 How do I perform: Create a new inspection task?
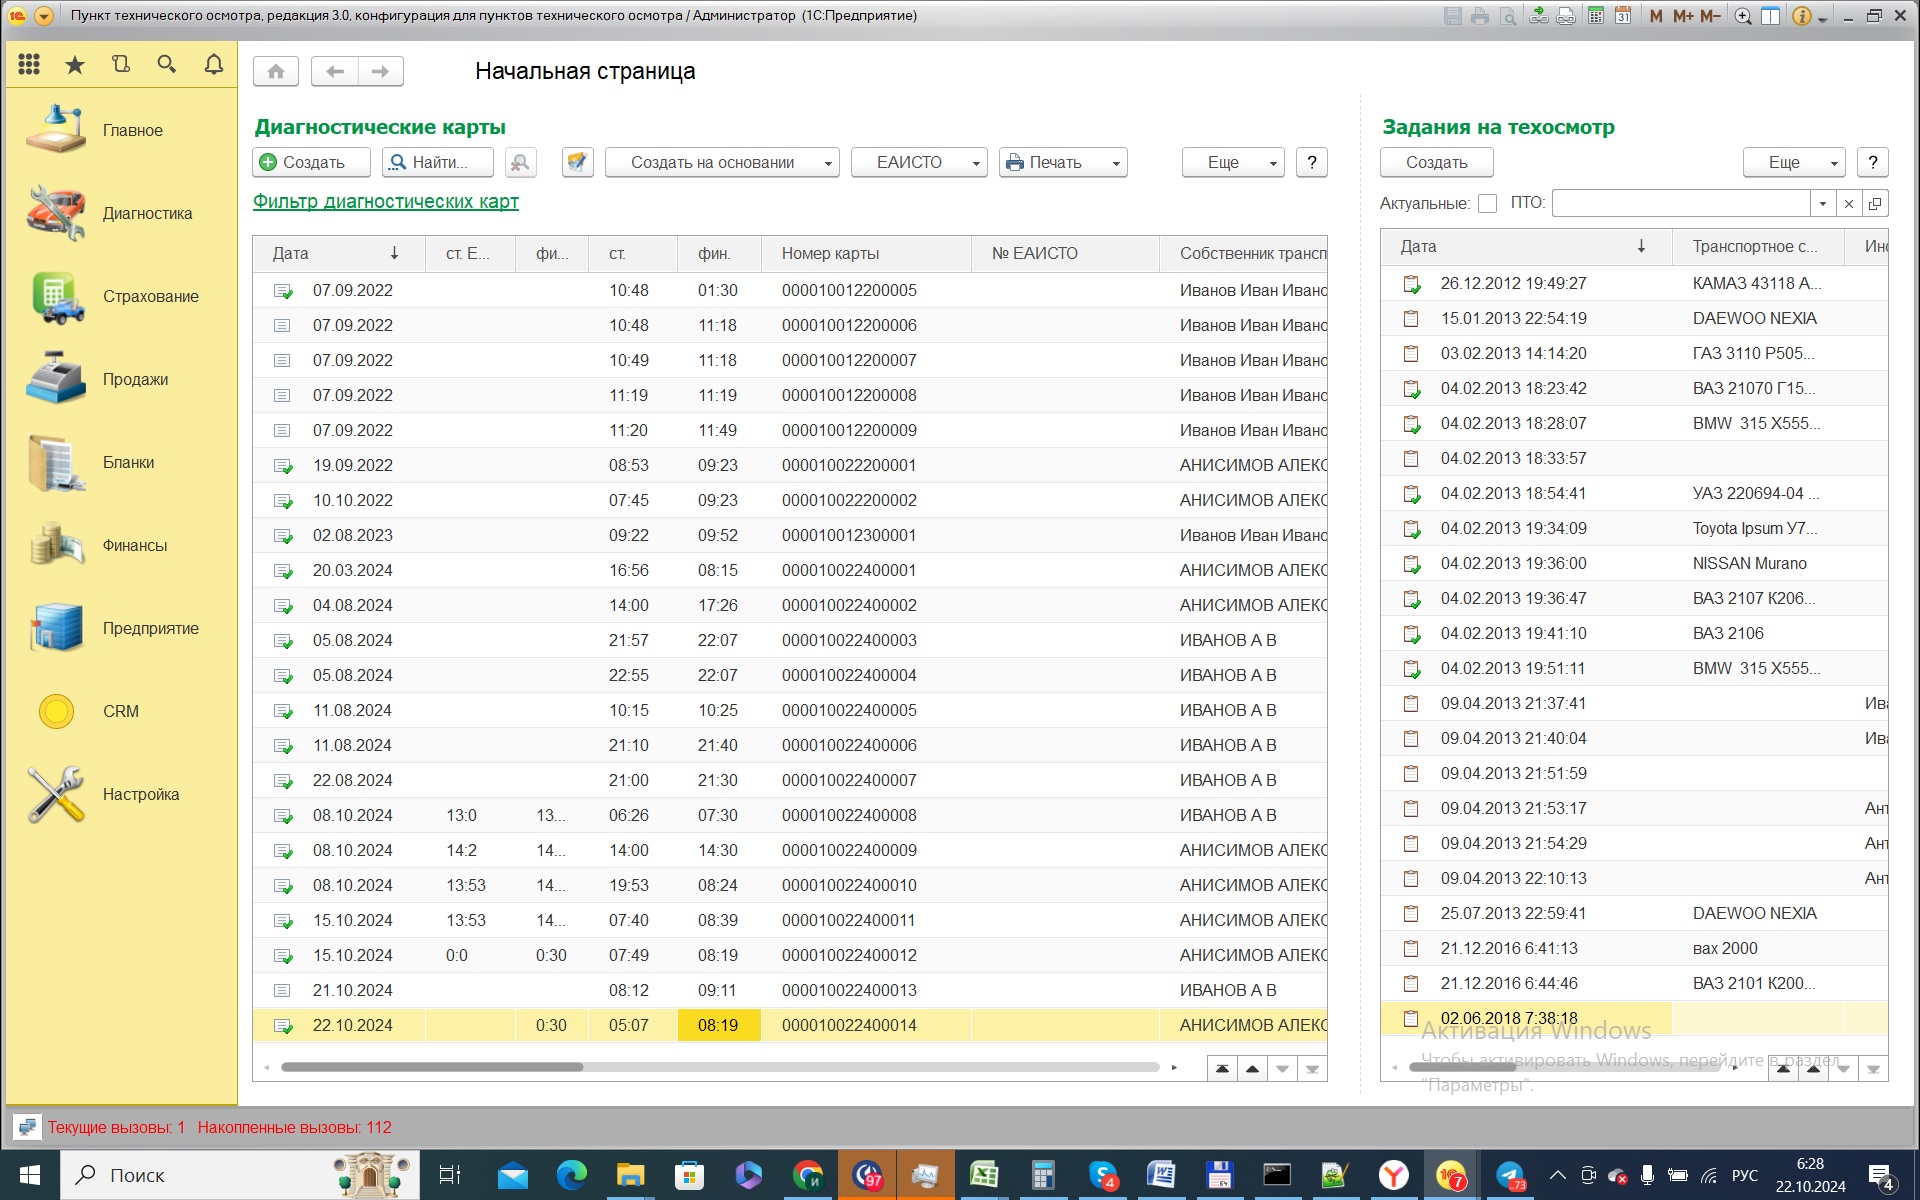1436,162
